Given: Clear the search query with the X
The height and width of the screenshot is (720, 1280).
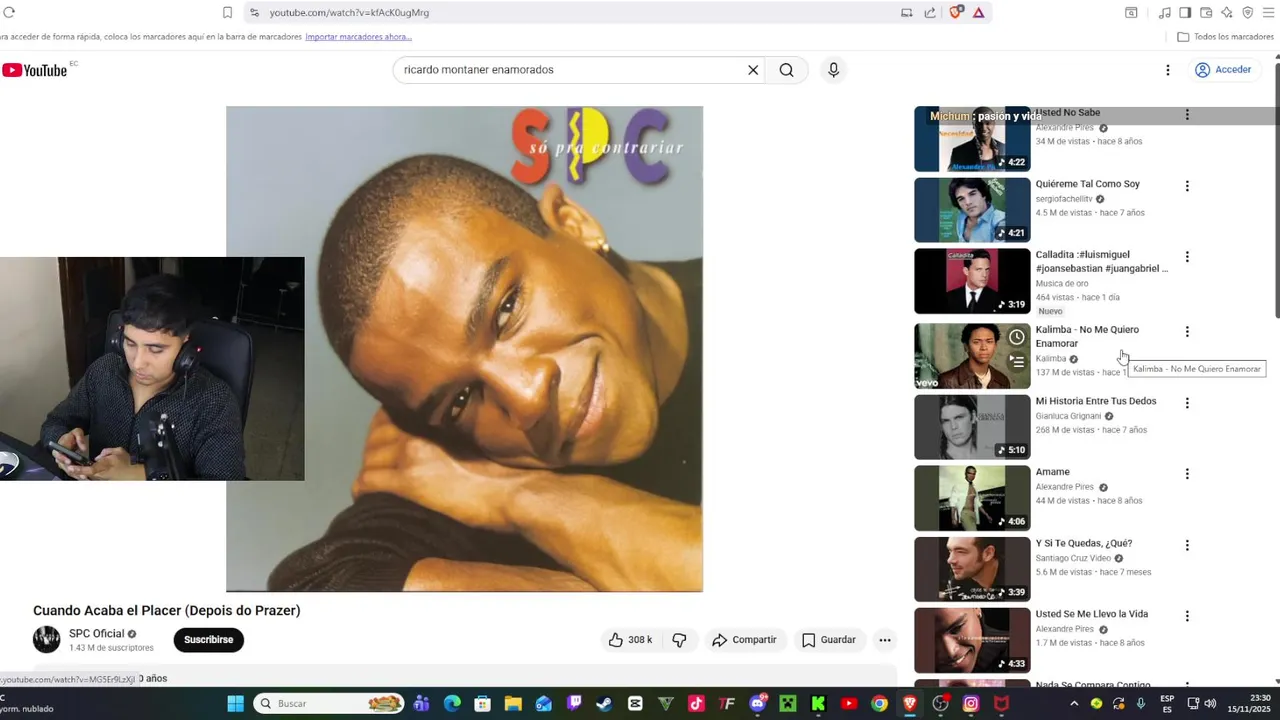Looking at the screenshot, I should point(753,70).
